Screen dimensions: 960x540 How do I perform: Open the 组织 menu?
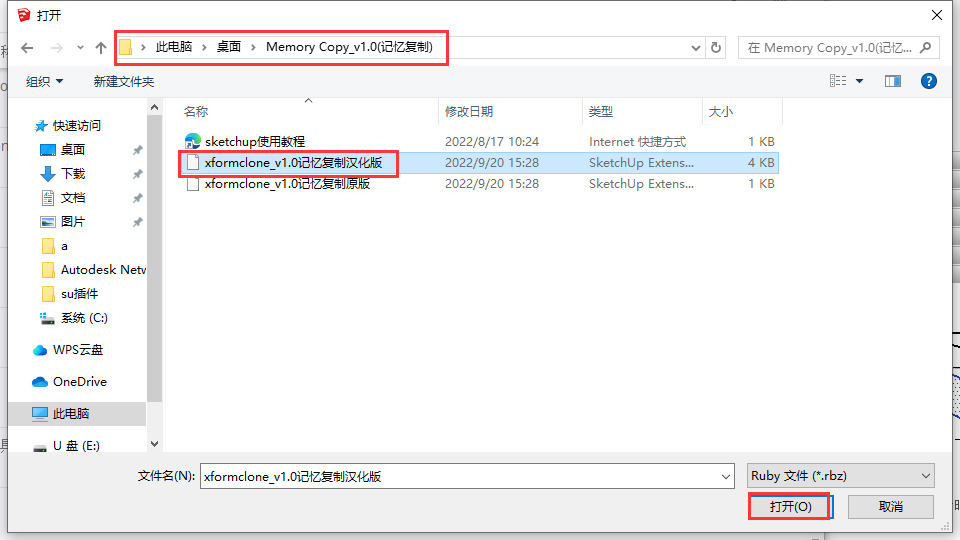[x=44, y=81]
